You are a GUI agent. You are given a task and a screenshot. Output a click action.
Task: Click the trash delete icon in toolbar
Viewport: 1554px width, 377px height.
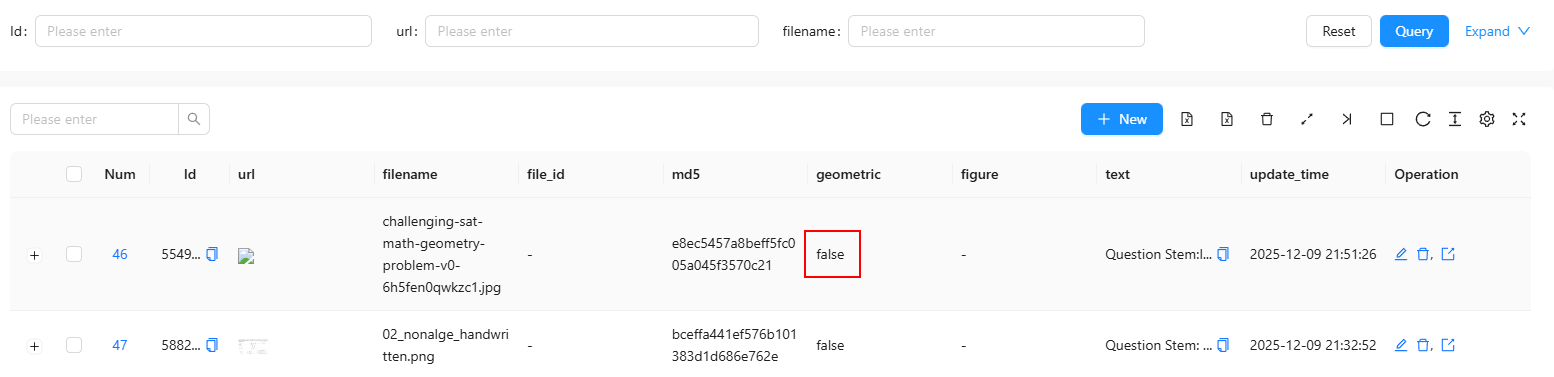[x=1266, y=119]
